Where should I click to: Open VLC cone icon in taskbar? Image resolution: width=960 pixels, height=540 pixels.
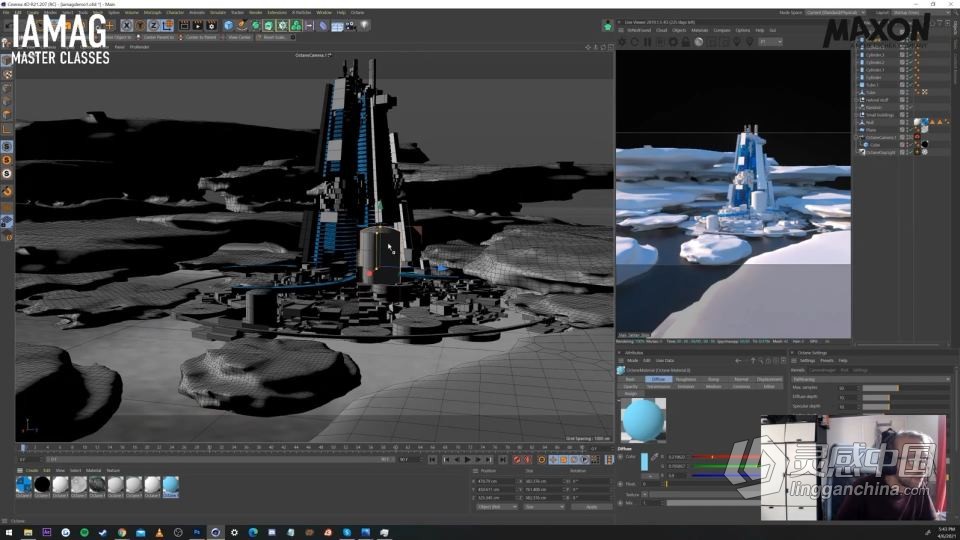pyautogui.click(x=159, y=533)
